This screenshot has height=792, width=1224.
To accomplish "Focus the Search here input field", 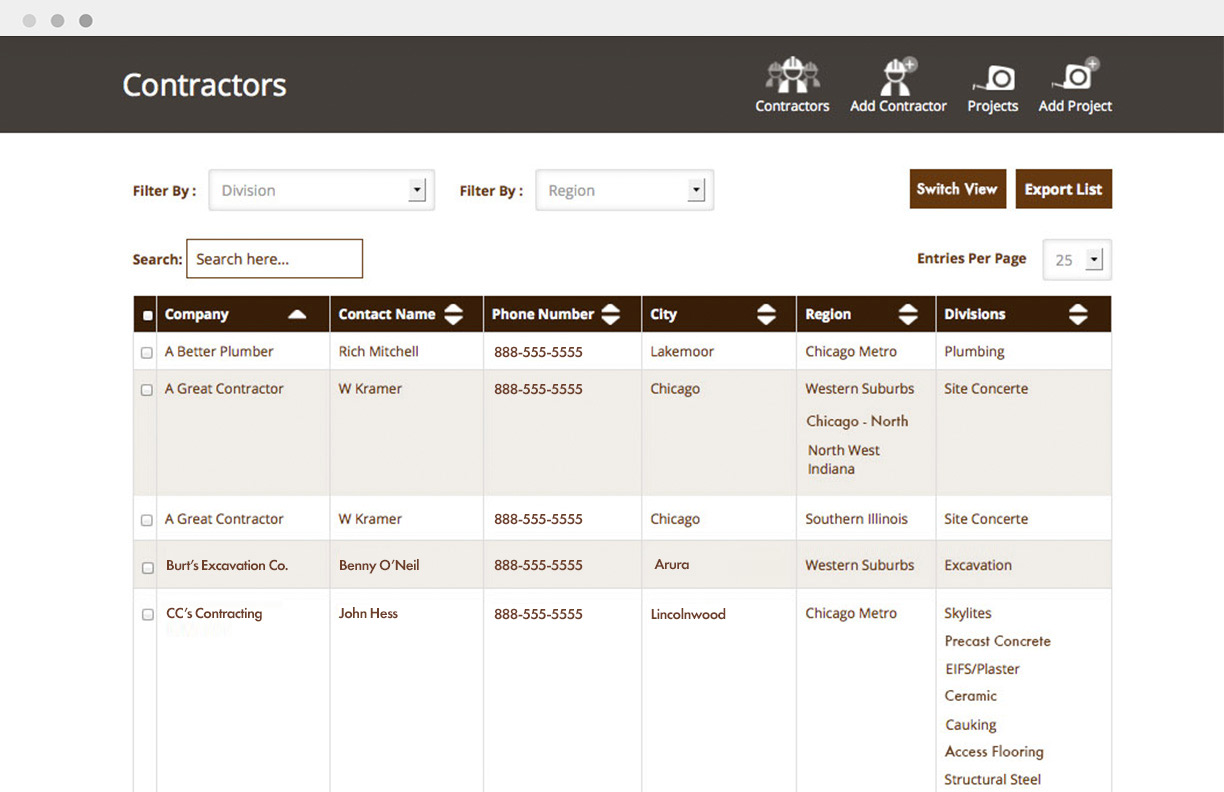I will click(x=274, y=259).
